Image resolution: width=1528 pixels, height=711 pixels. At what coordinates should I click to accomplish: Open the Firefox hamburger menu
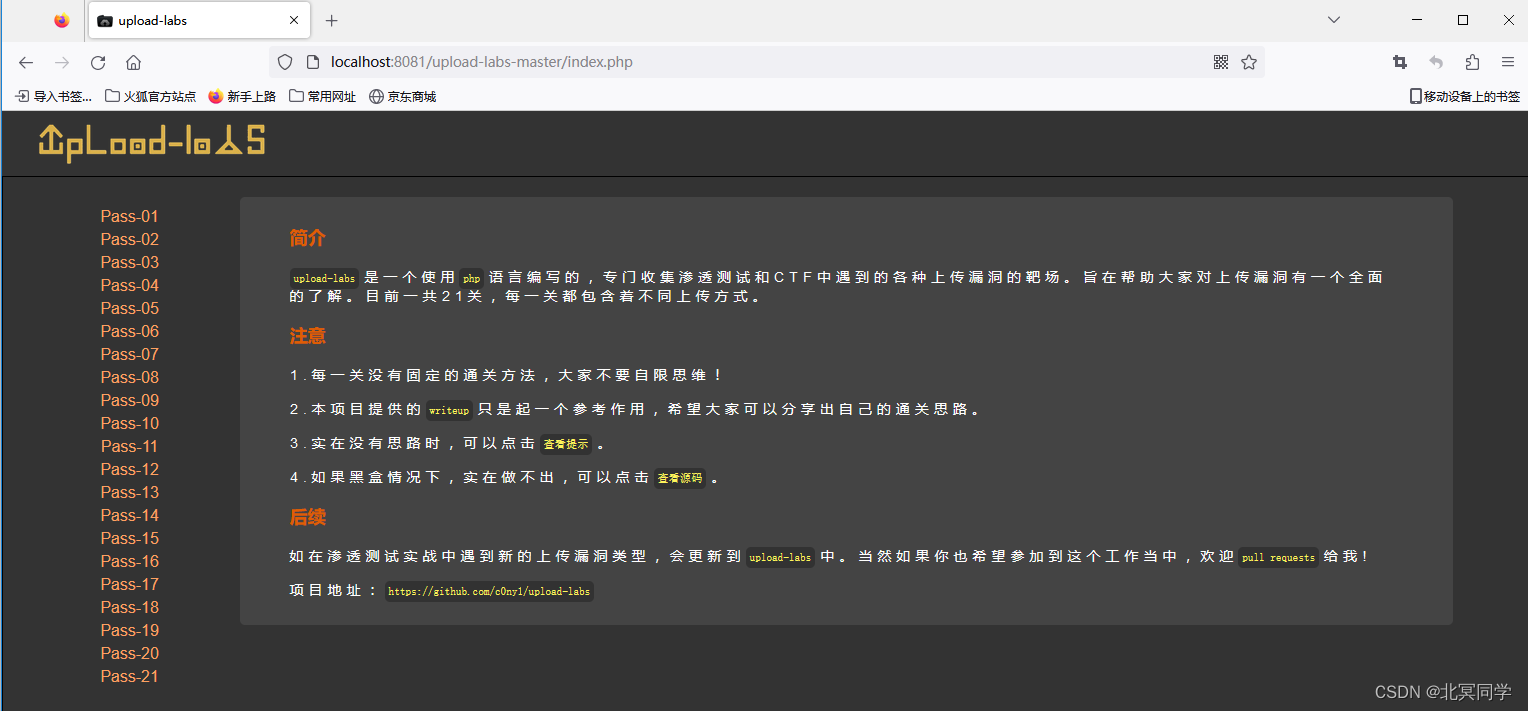(1508, 62)
